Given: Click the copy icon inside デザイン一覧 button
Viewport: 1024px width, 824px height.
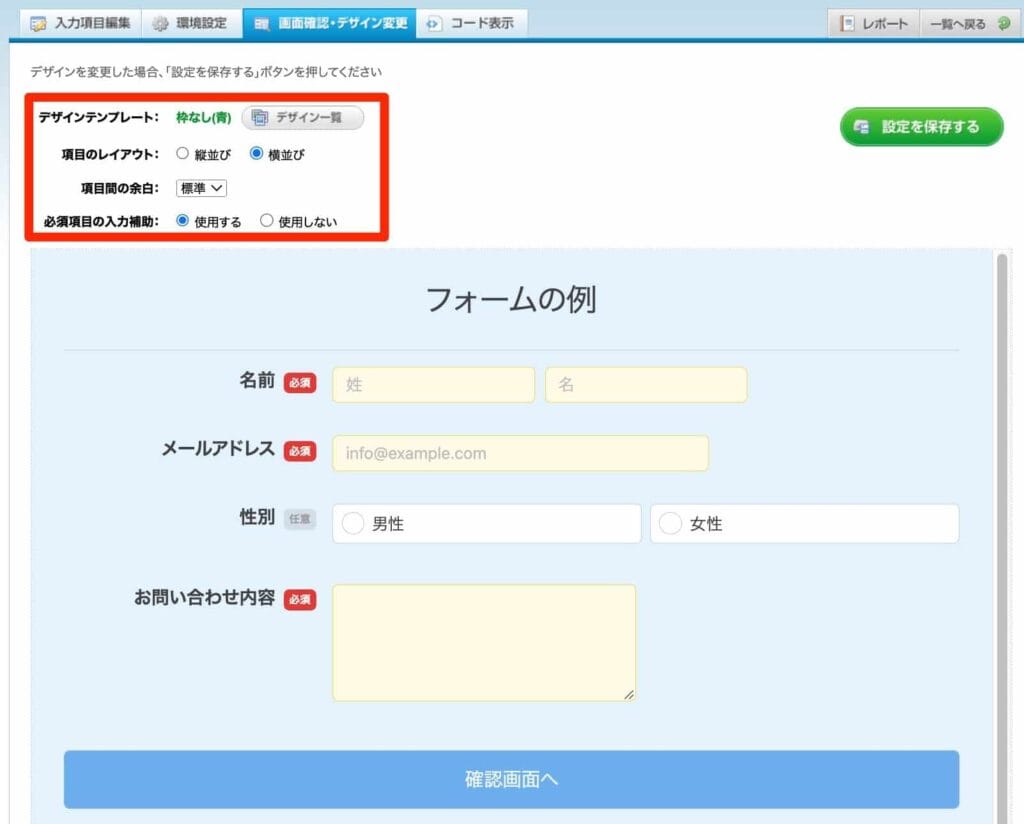Looking at the screenshot, I should point(260,117).
